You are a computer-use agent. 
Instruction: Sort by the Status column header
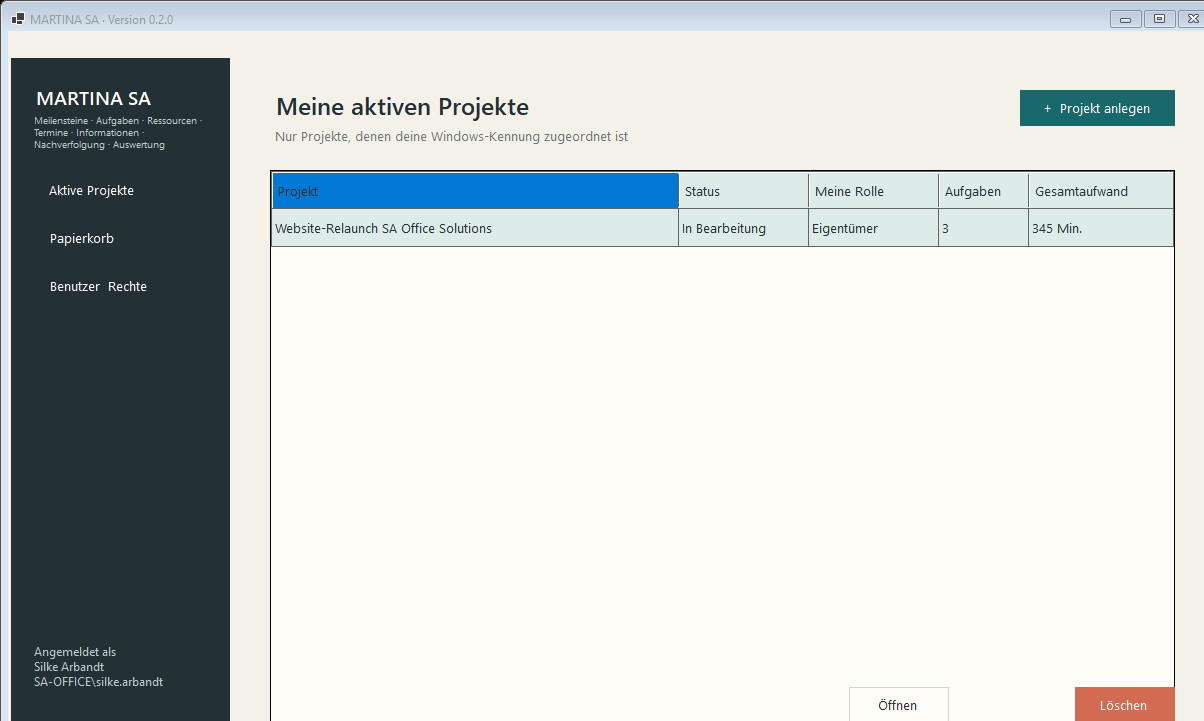pos(744,191)
